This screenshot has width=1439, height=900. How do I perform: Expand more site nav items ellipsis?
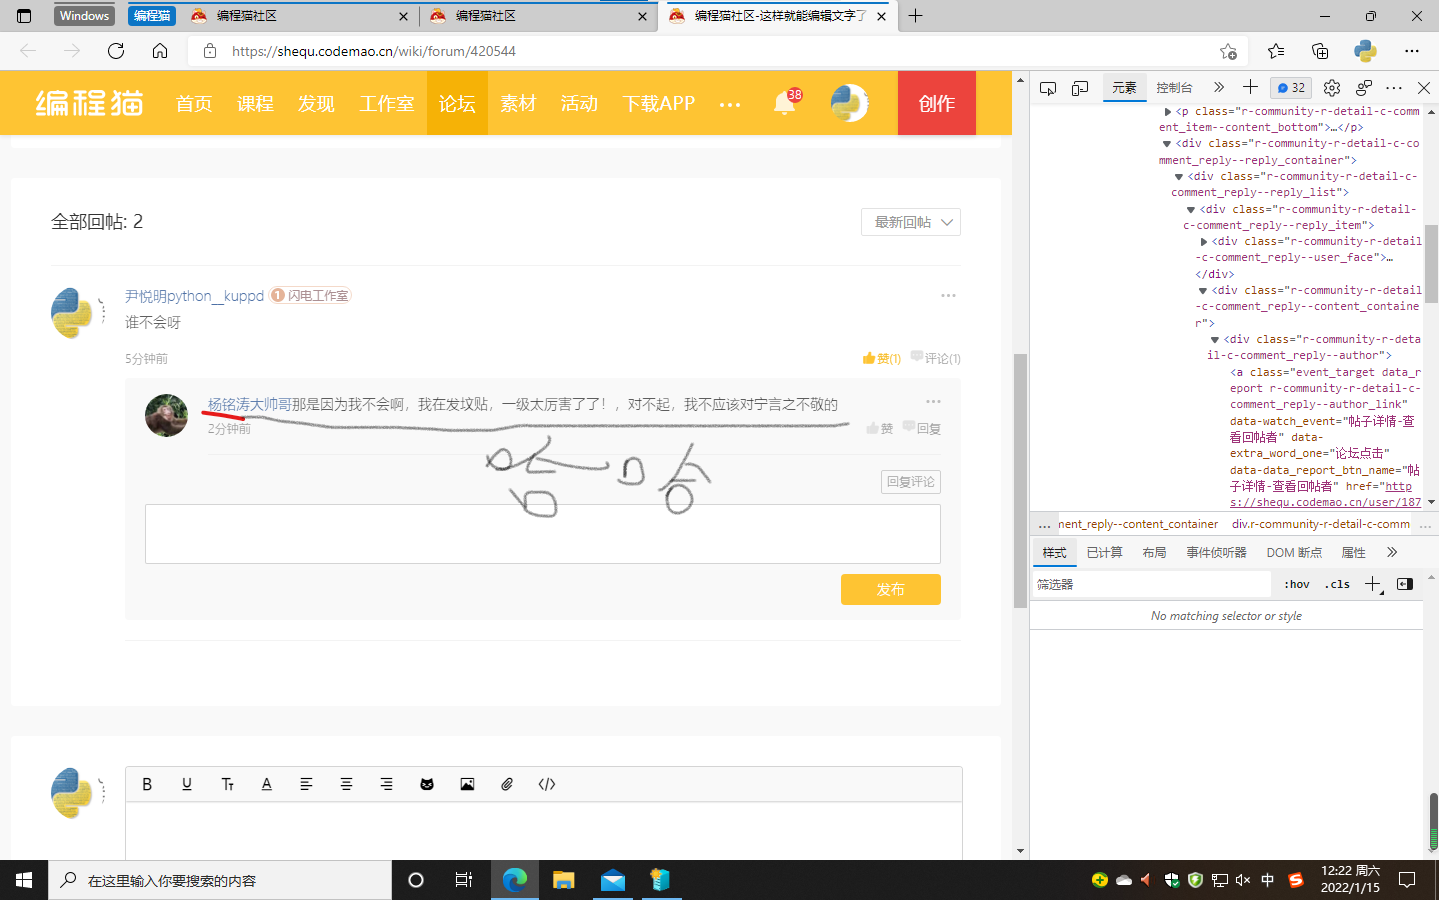click(x=730, y=104)
